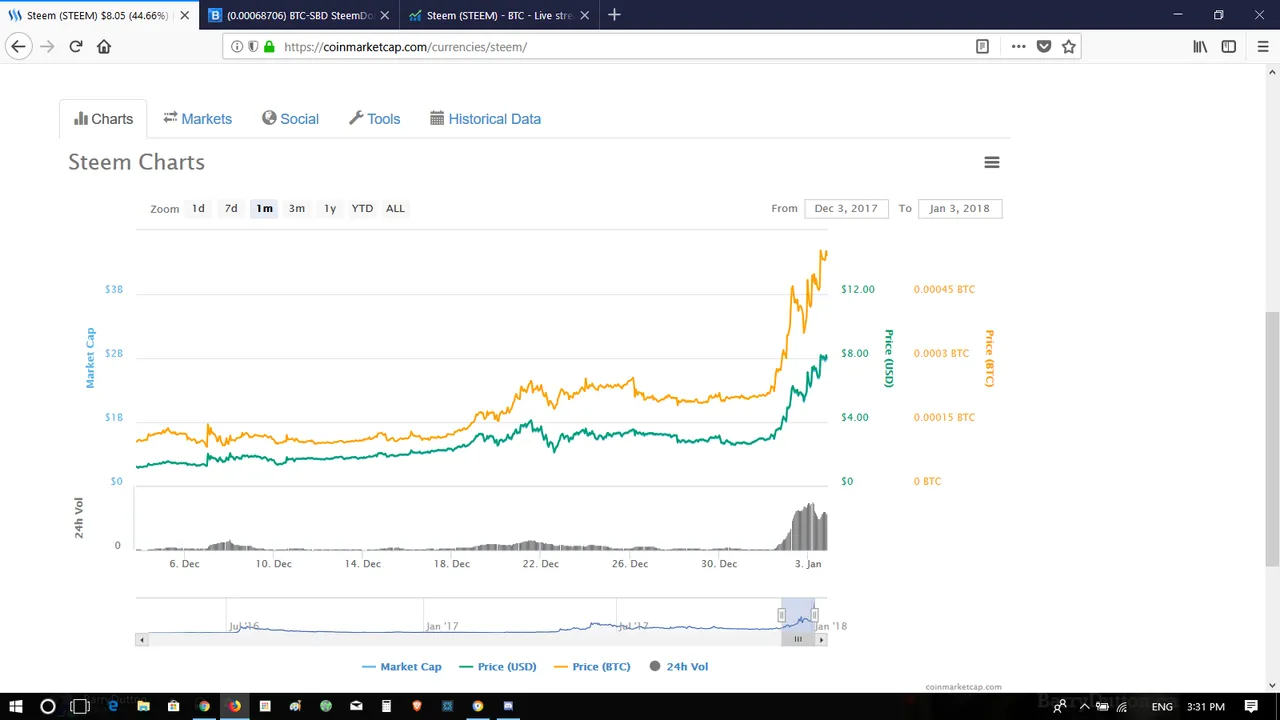Close the BTC-SBD browser tab
Image resolution: width=1280 pixels, height=720 pixels.
pyautogui.click(x=385, y=15)
